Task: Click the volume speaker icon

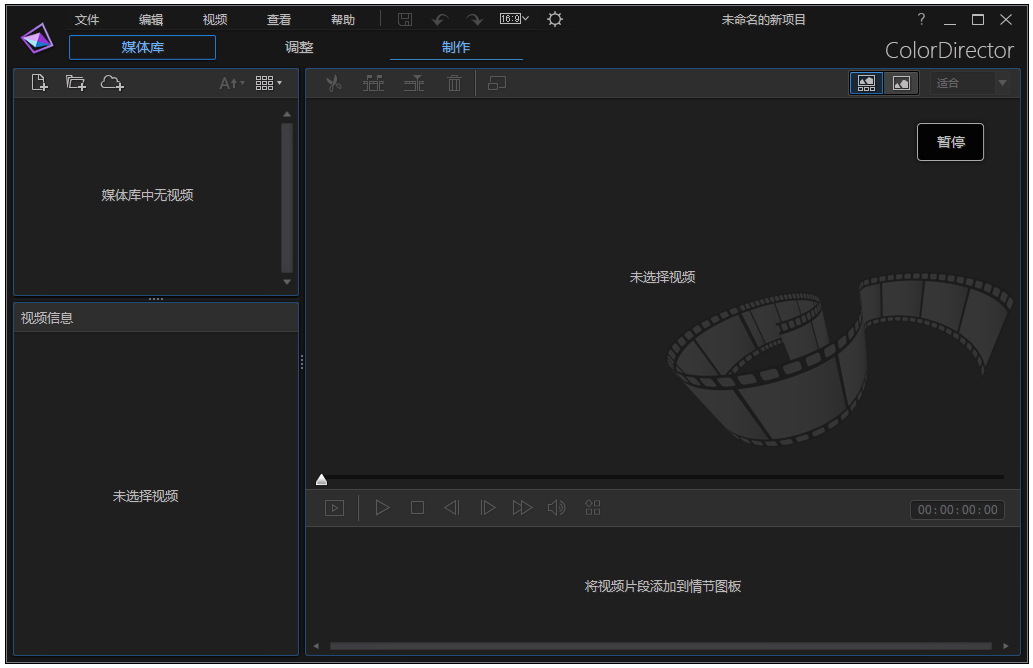Action: point(557,508)
